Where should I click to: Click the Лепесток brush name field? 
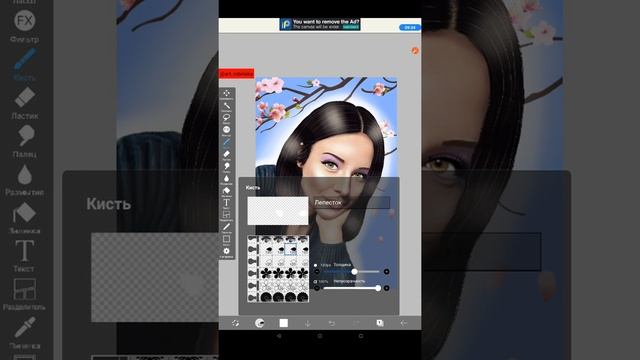(352, 202)
